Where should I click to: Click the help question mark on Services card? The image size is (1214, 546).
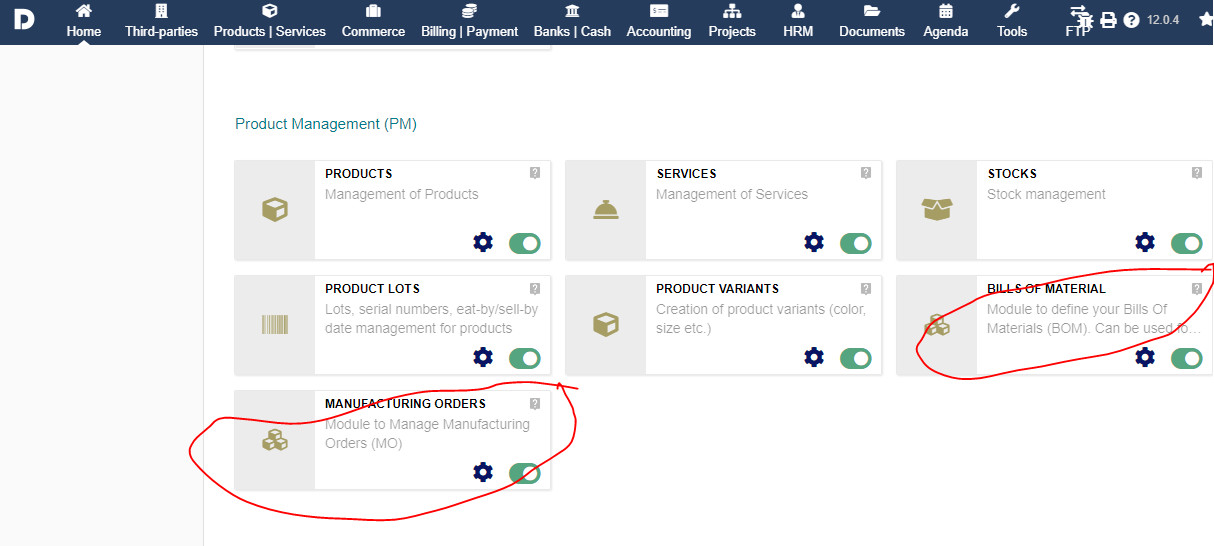(866, 173)
